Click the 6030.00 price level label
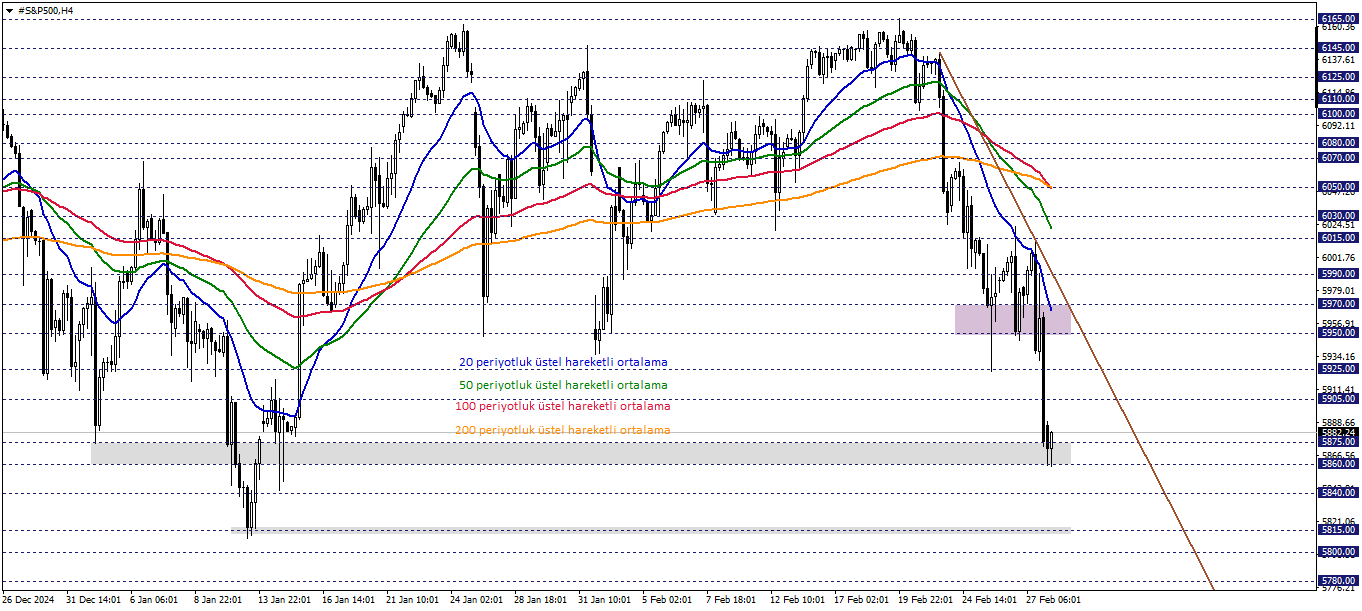 coord(1338,216)
